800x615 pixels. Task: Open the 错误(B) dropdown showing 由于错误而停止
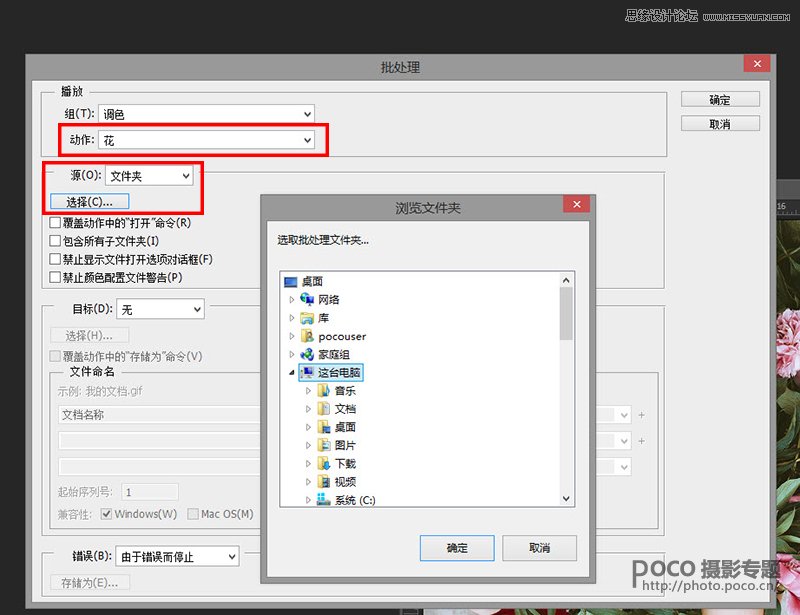[x=178, y=556]
